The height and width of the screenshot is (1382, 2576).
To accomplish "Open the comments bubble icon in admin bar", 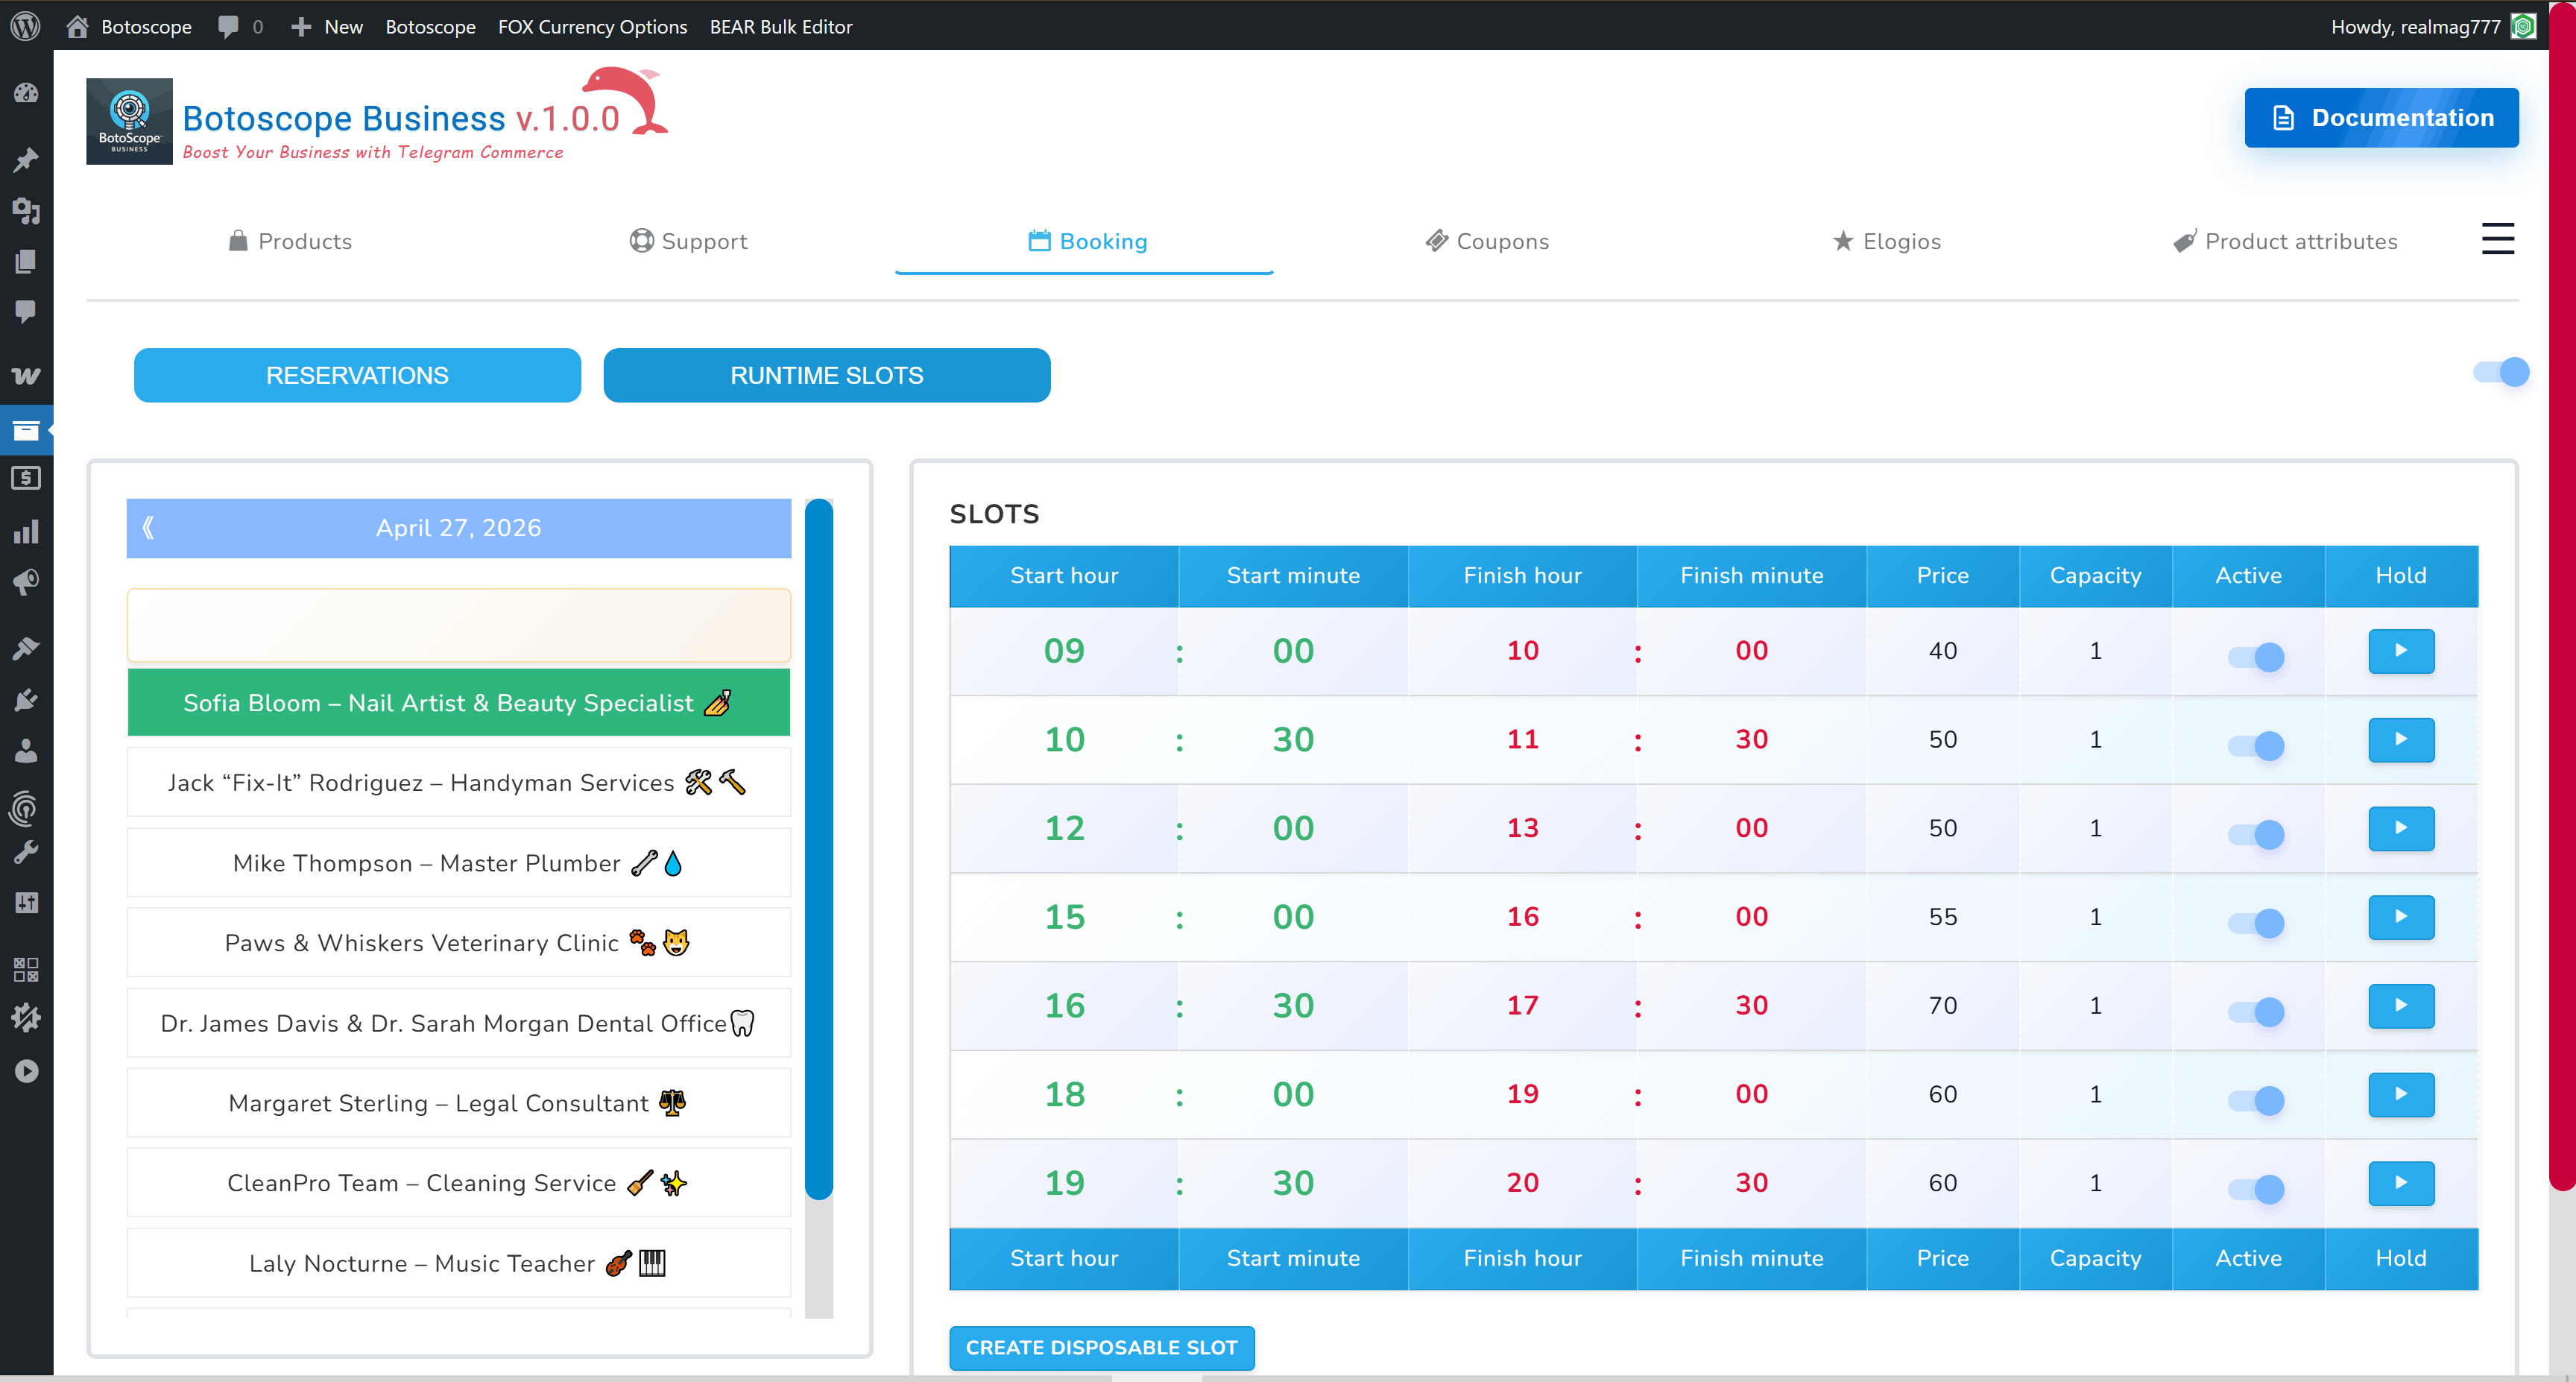I will coord(229,27).
